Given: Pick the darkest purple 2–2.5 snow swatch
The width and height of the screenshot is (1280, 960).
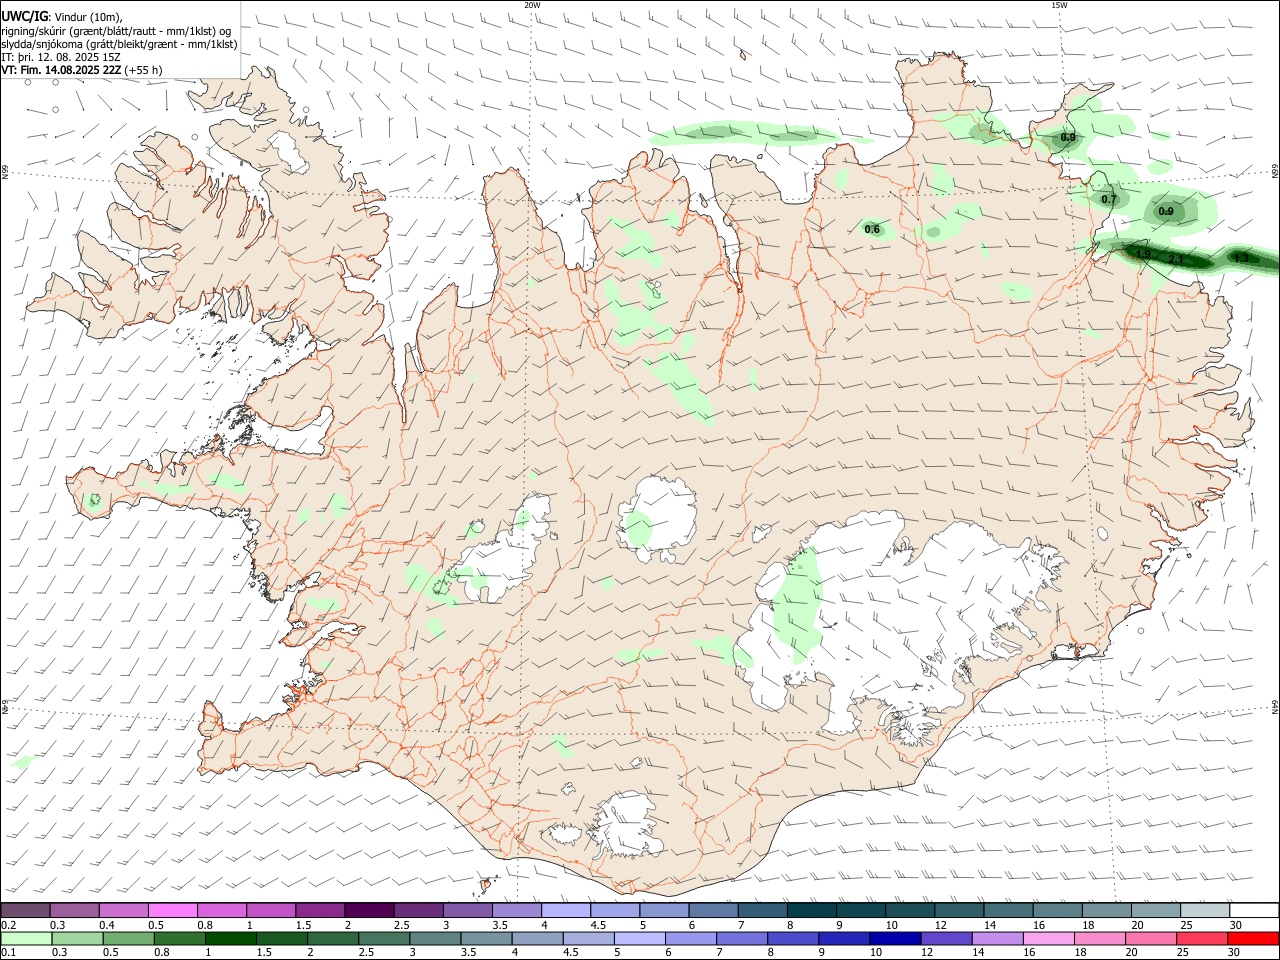Looking at the screenshot, I should pos(369,910).
